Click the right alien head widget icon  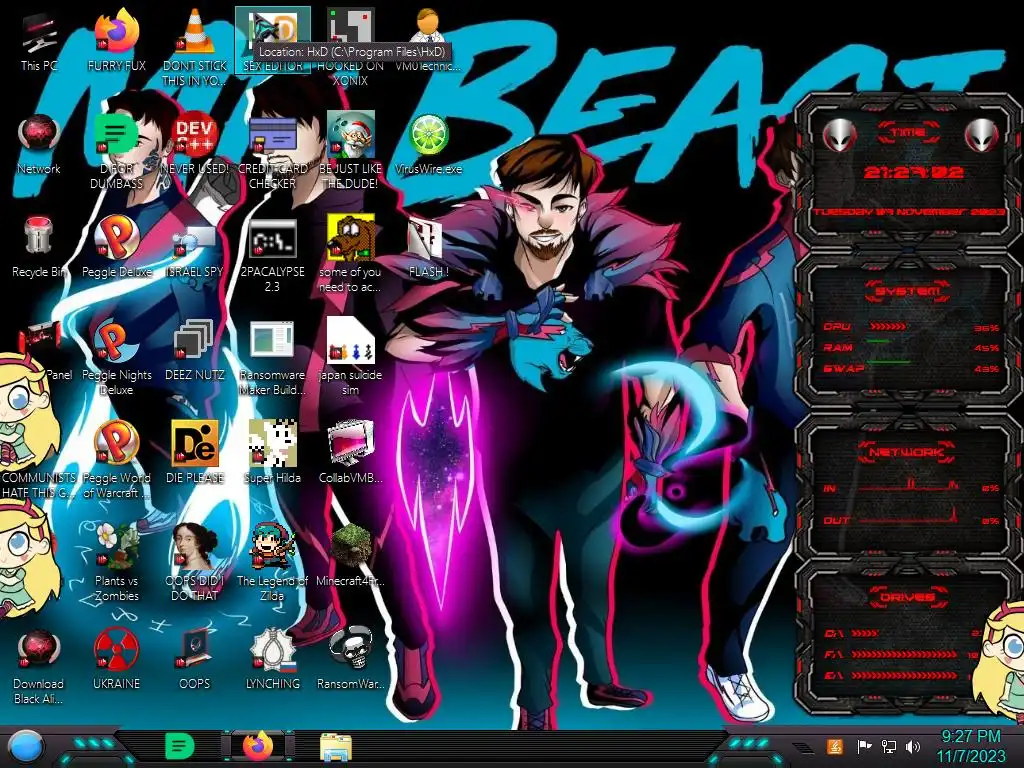point(981,135)
